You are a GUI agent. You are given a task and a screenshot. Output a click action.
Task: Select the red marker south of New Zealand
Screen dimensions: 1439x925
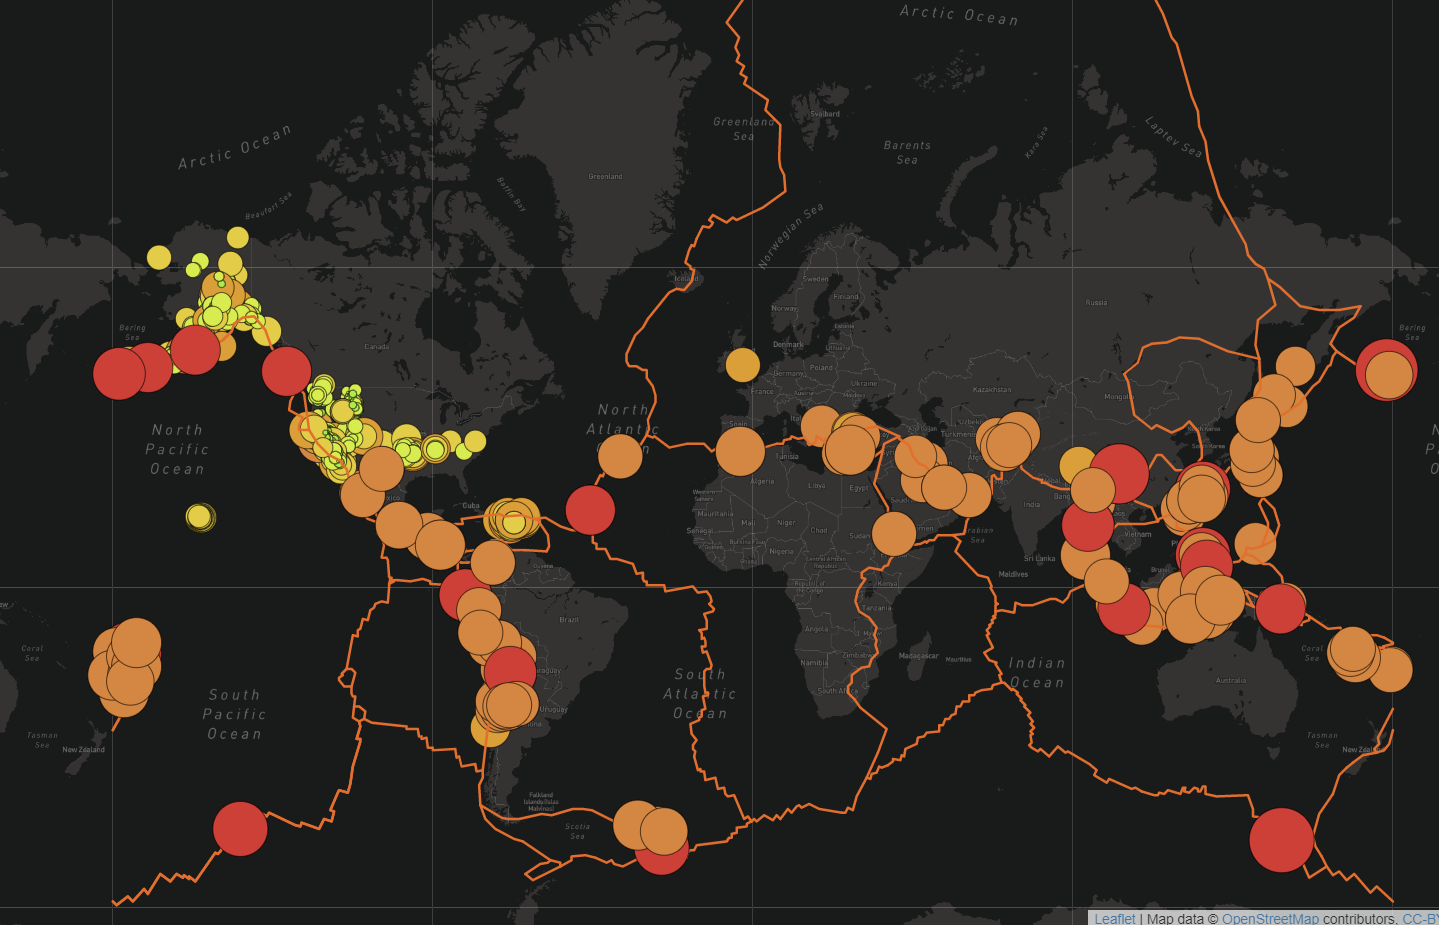point(240,830)
